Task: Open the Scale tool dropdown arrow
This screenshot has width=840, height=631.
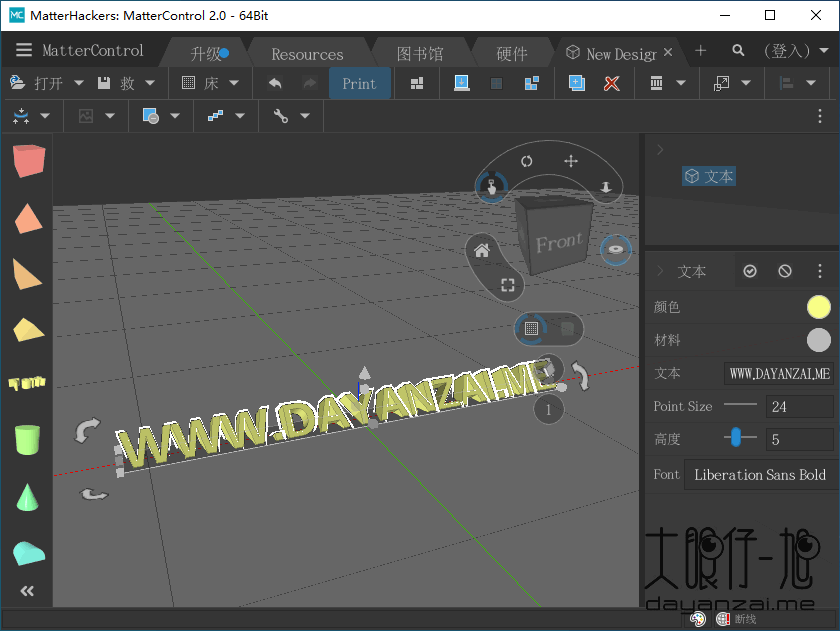Action: pos(746,83)
